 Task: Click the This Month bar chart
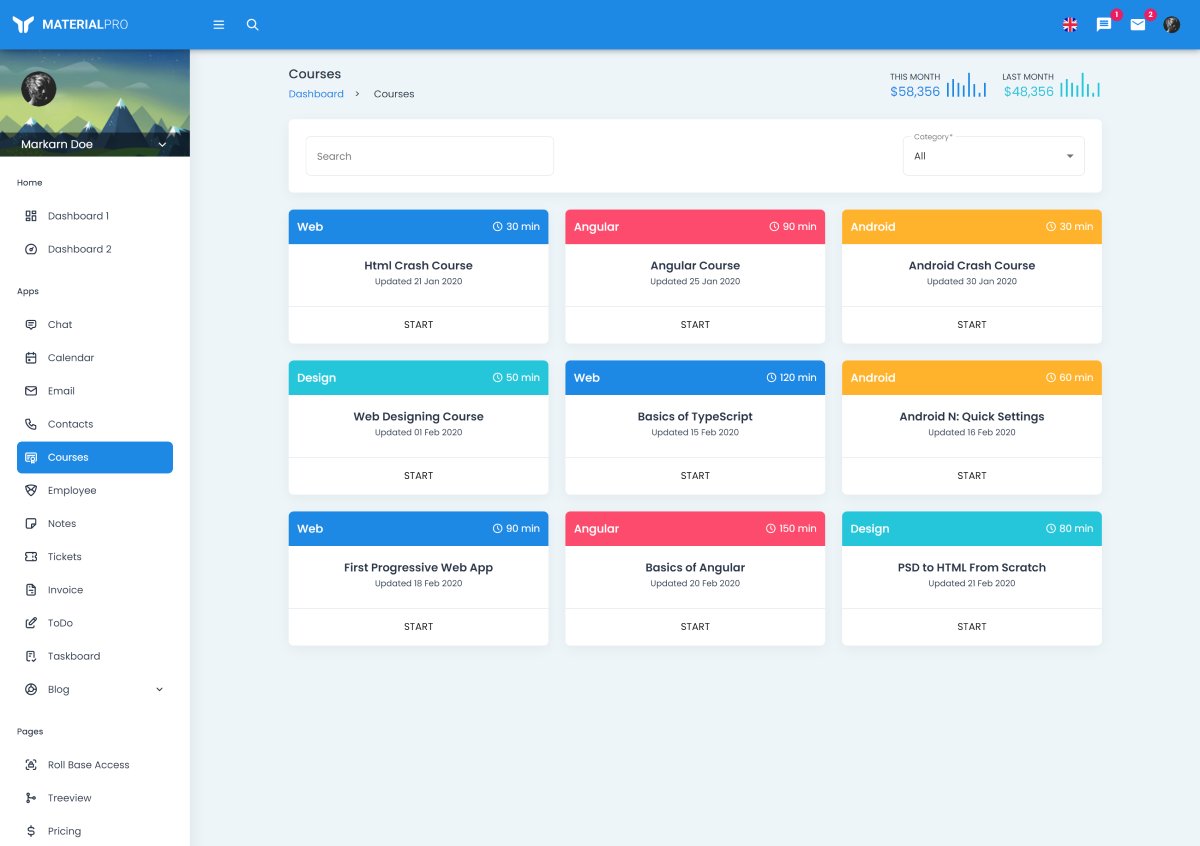click(967, 86)
